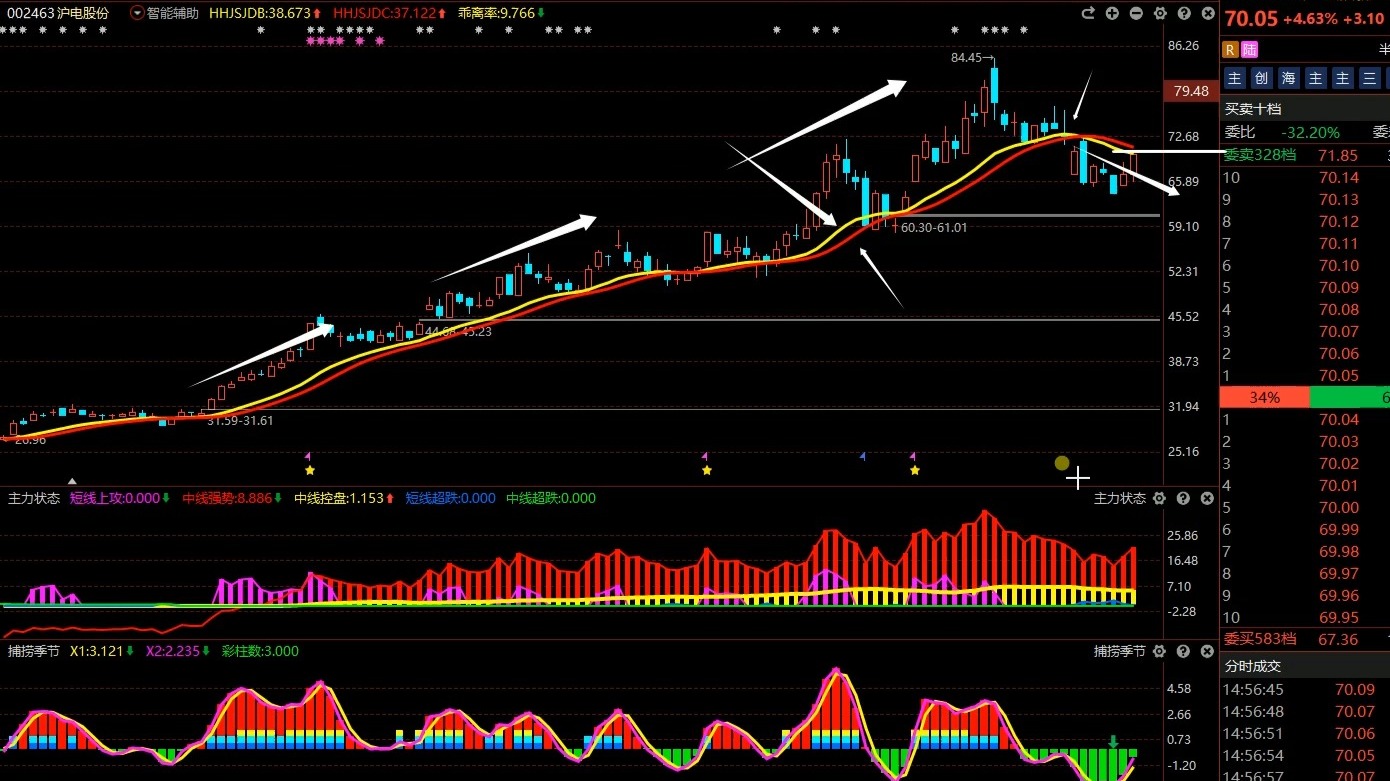Click the 002463 沪电股份 stock title
The width and height of the screenshot is (1390, 781).
click(58, 13)
